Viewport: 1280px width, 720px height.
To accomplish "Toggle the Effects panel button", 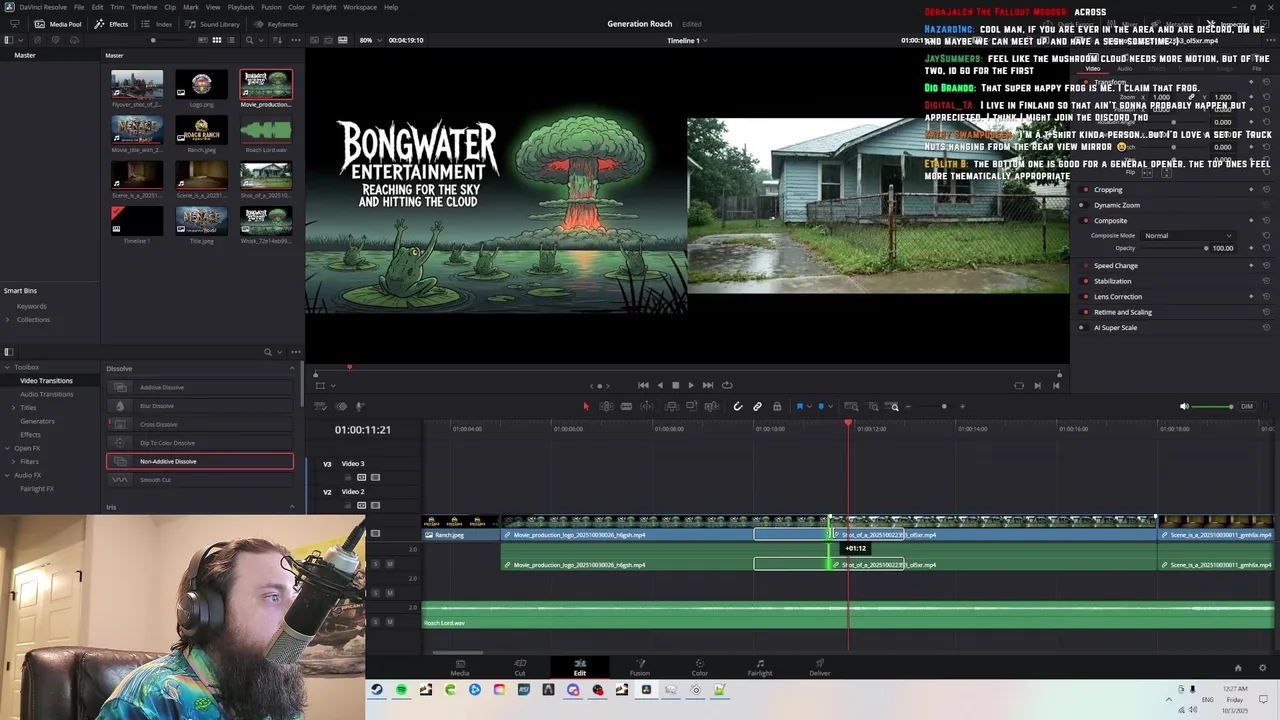I will tap(111, 24).
